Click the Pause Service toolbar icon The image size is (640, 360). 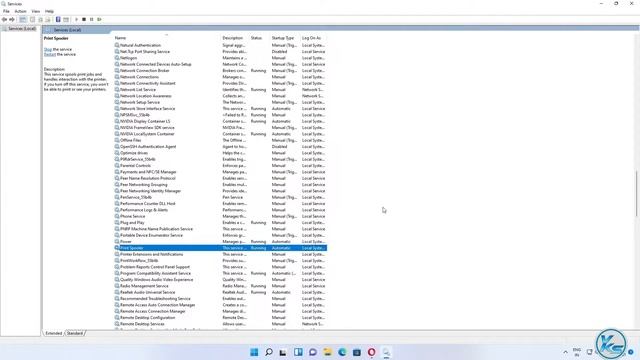coord(91,19)
